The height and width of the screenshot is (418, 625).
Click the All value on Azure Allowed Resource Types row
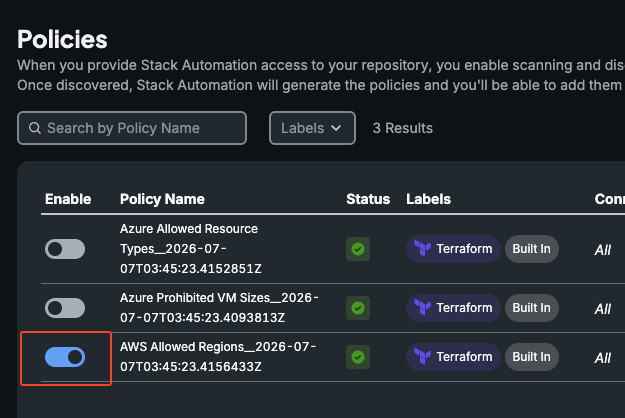pyautogui.click(x=603, y=250)
